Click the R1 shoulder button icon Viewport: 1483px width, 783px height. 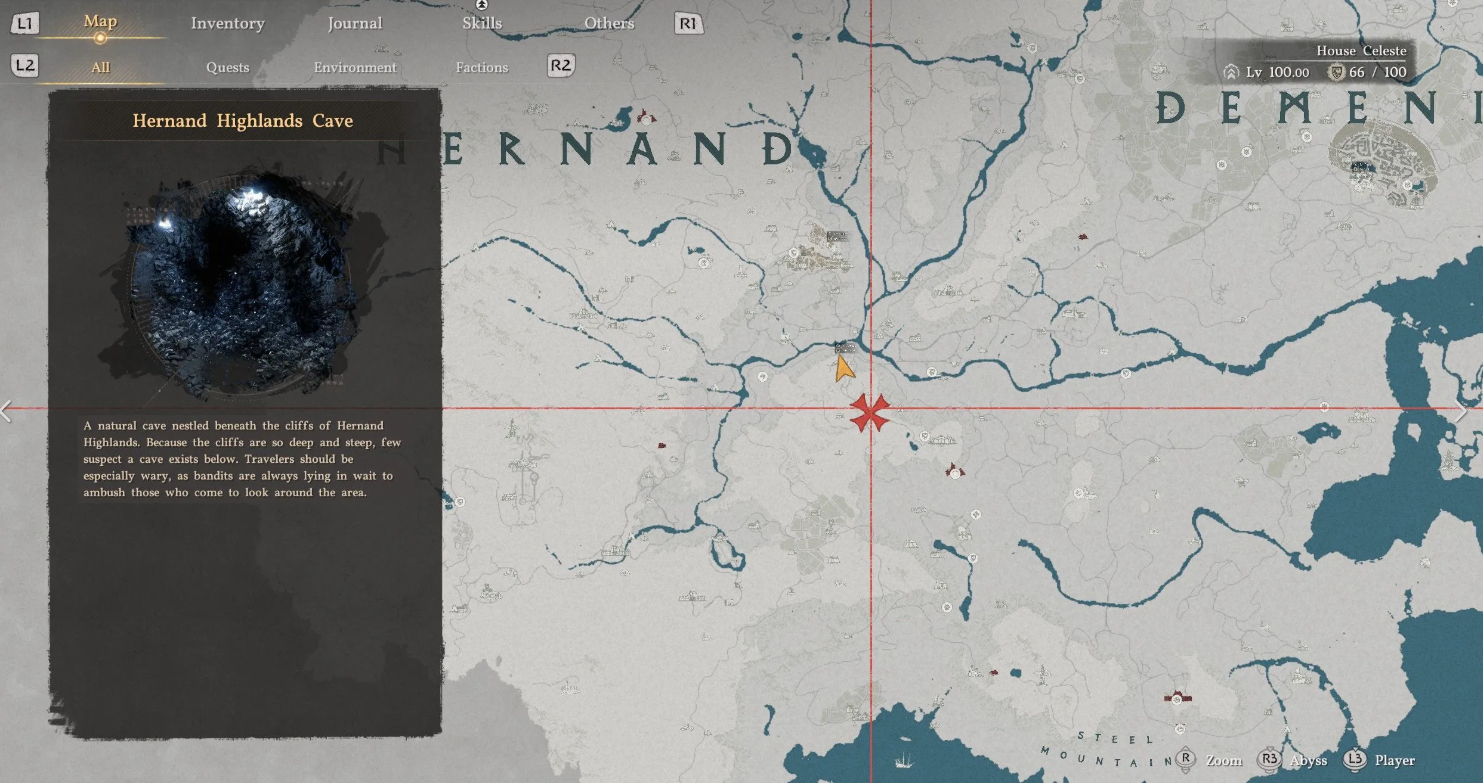[689, 23]
